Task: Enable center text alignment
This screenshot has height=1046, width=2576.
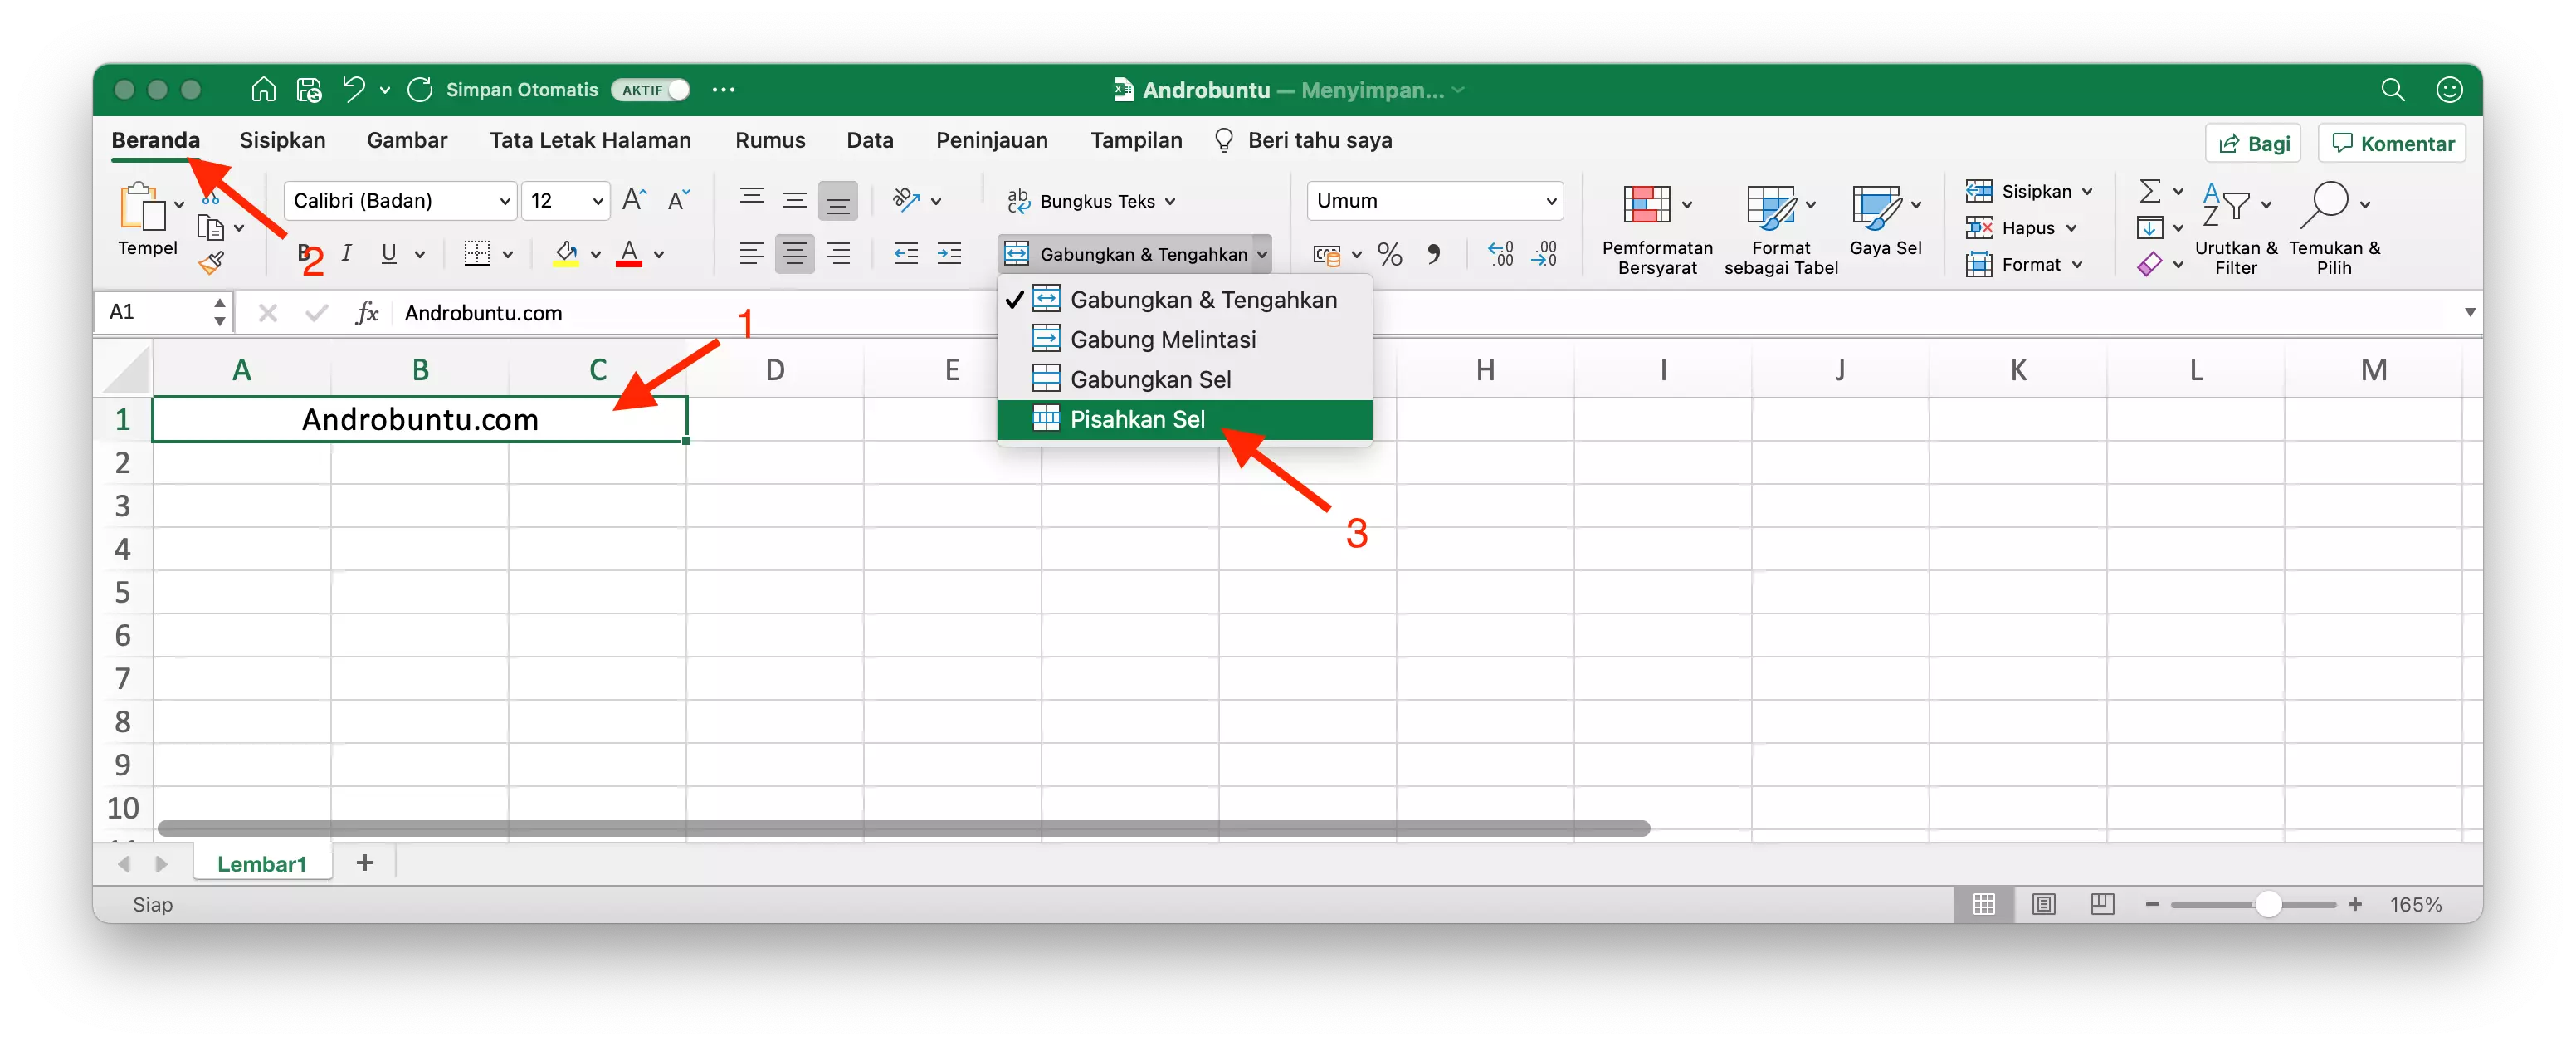Action: (794, 253)
